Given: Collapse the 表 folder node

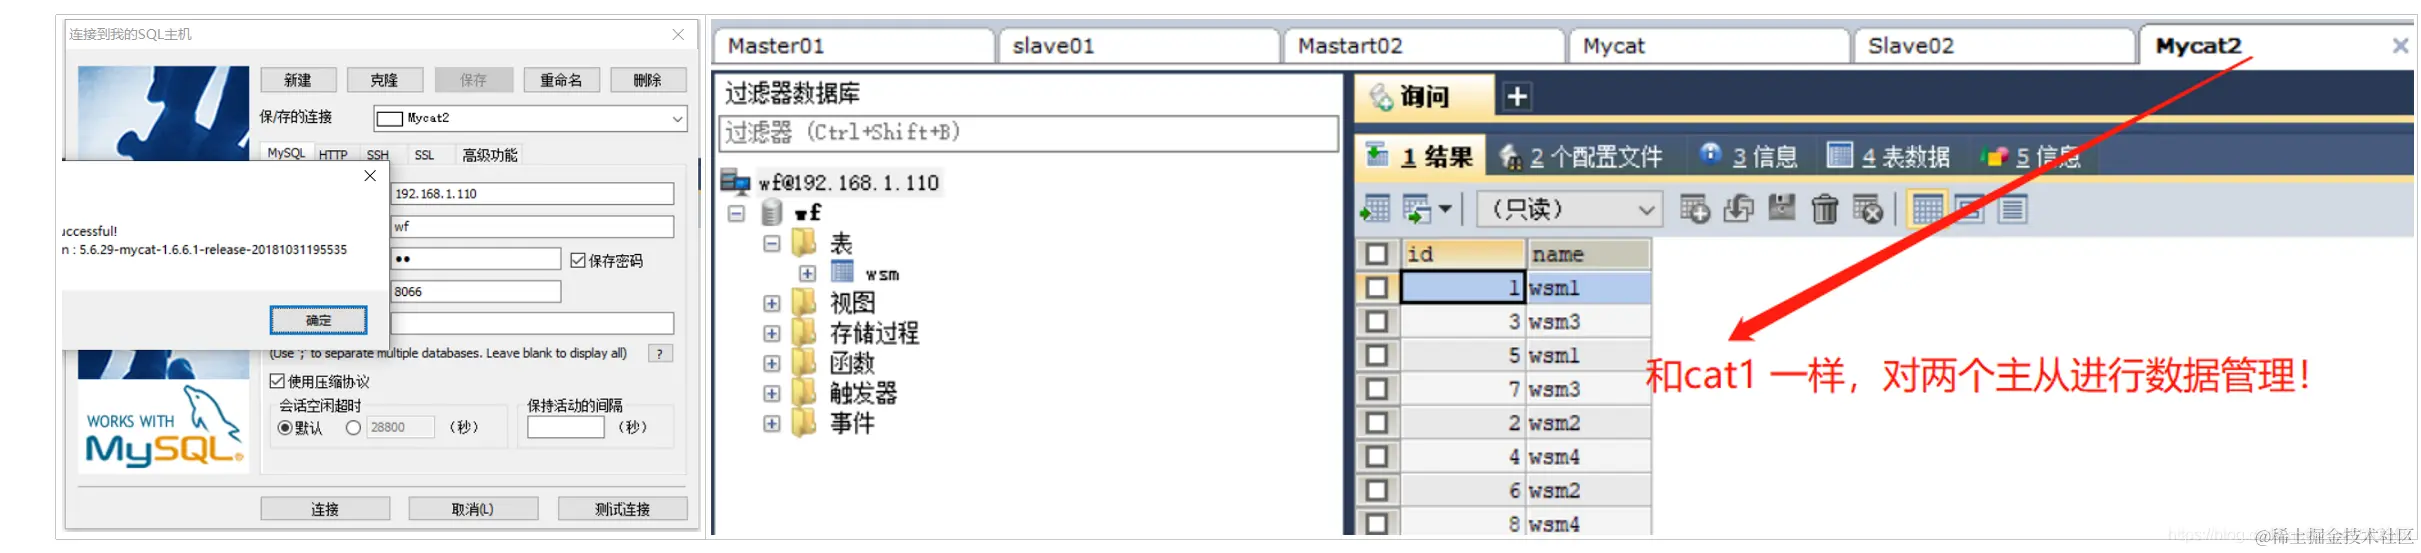Looking at the screenshot, I should tap(771, 243).
